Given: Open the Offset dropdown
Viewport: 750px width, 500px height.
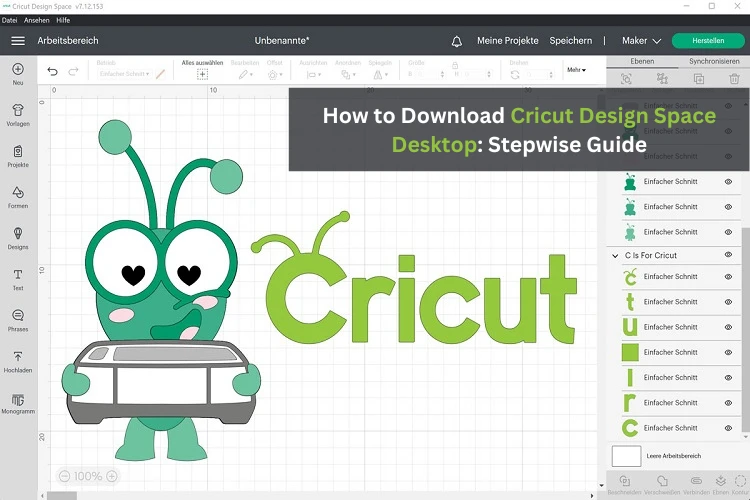Looking at the screenshot, I should point(275,75).
